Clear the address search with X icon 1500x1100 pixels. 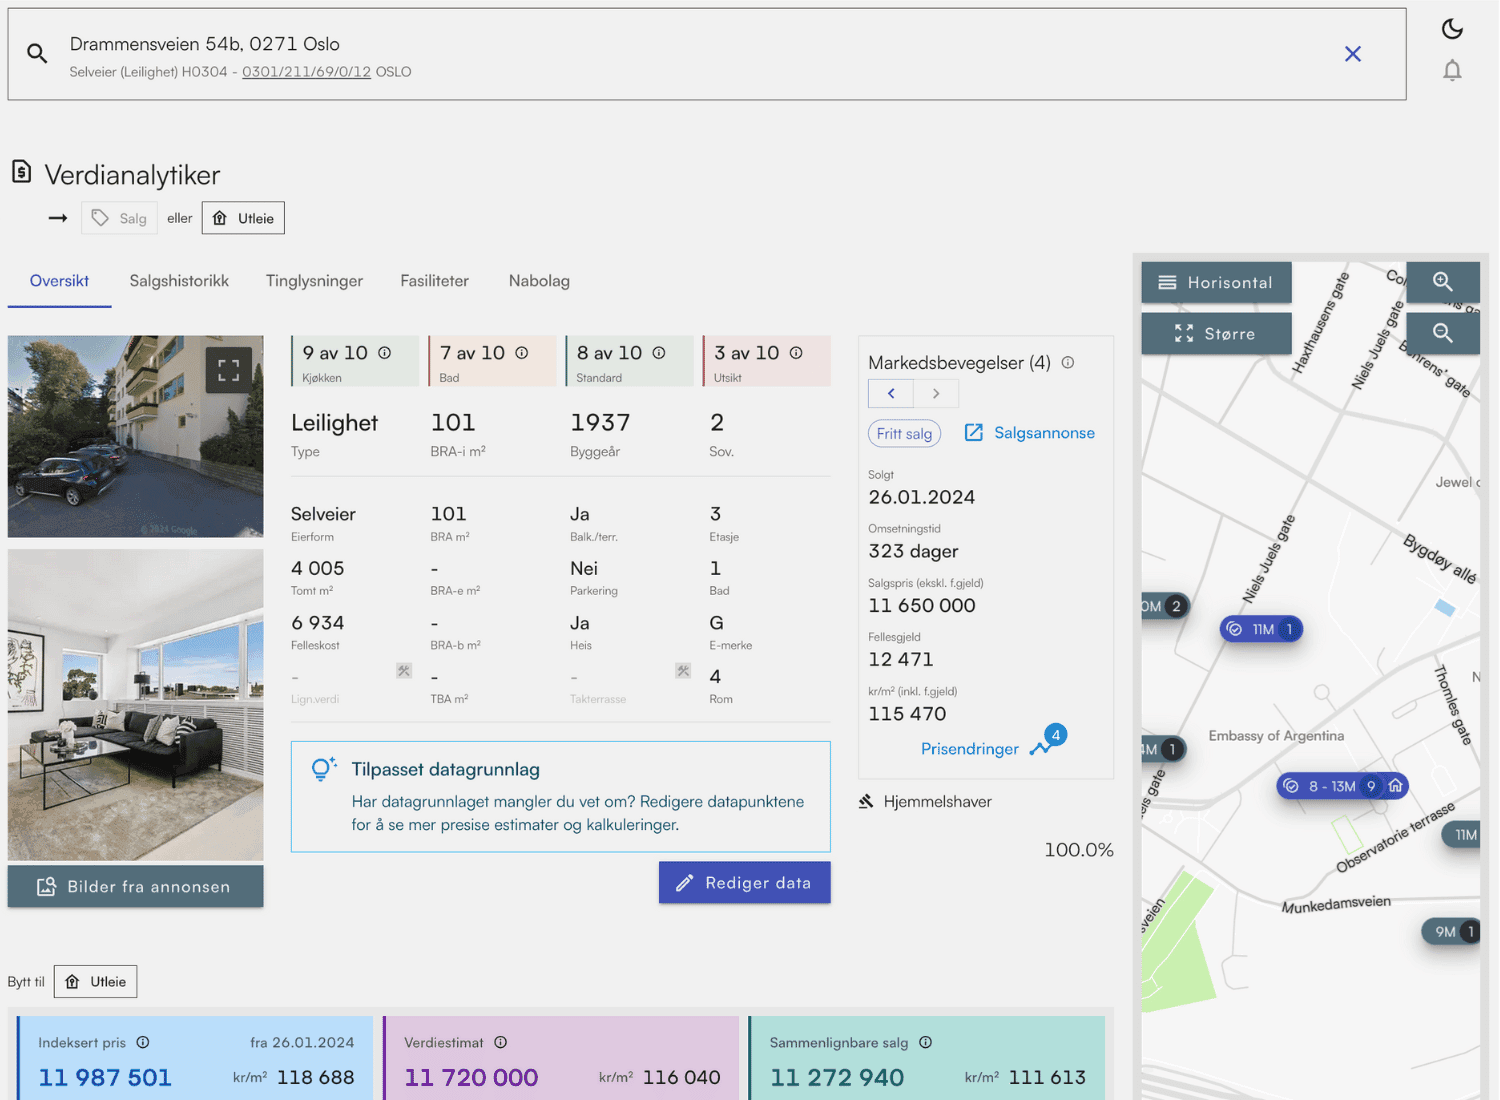click(1352, 54)
